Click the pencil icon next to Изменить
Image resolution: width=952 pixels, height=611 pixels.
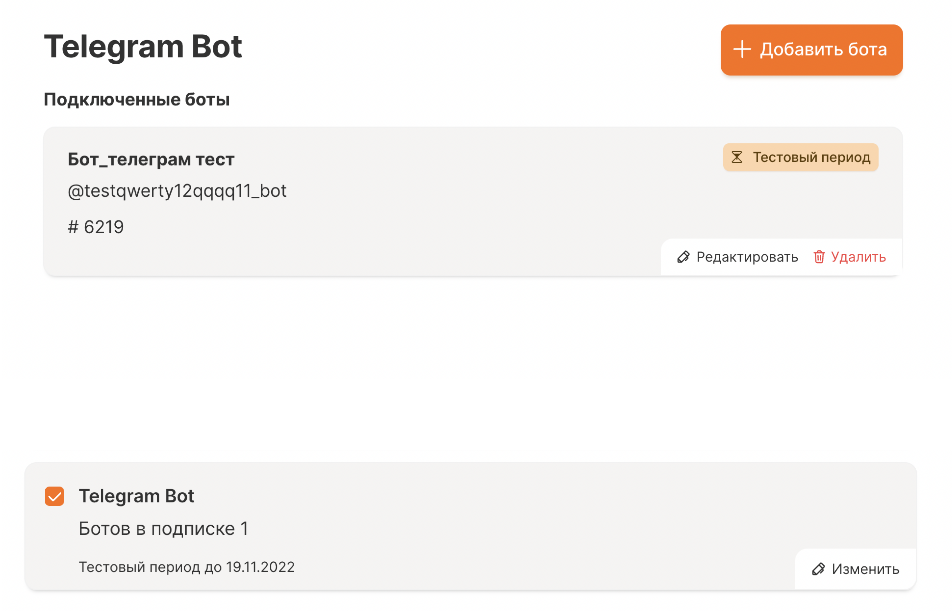pos(819,569)
